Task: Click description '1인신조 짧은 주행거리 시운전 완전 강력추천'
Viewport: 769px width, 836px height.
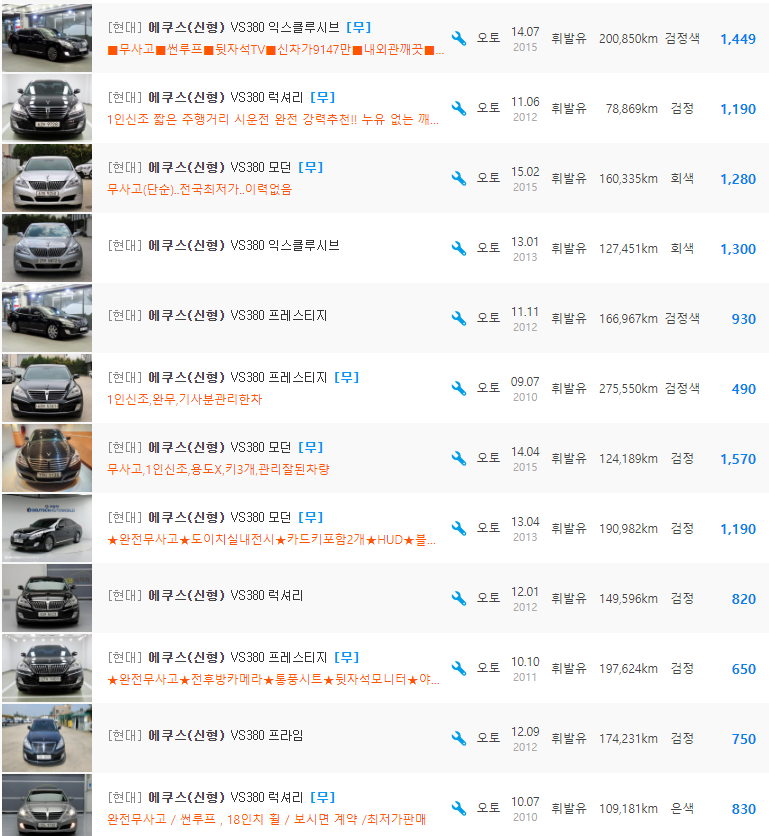Action: pos(273,119)
